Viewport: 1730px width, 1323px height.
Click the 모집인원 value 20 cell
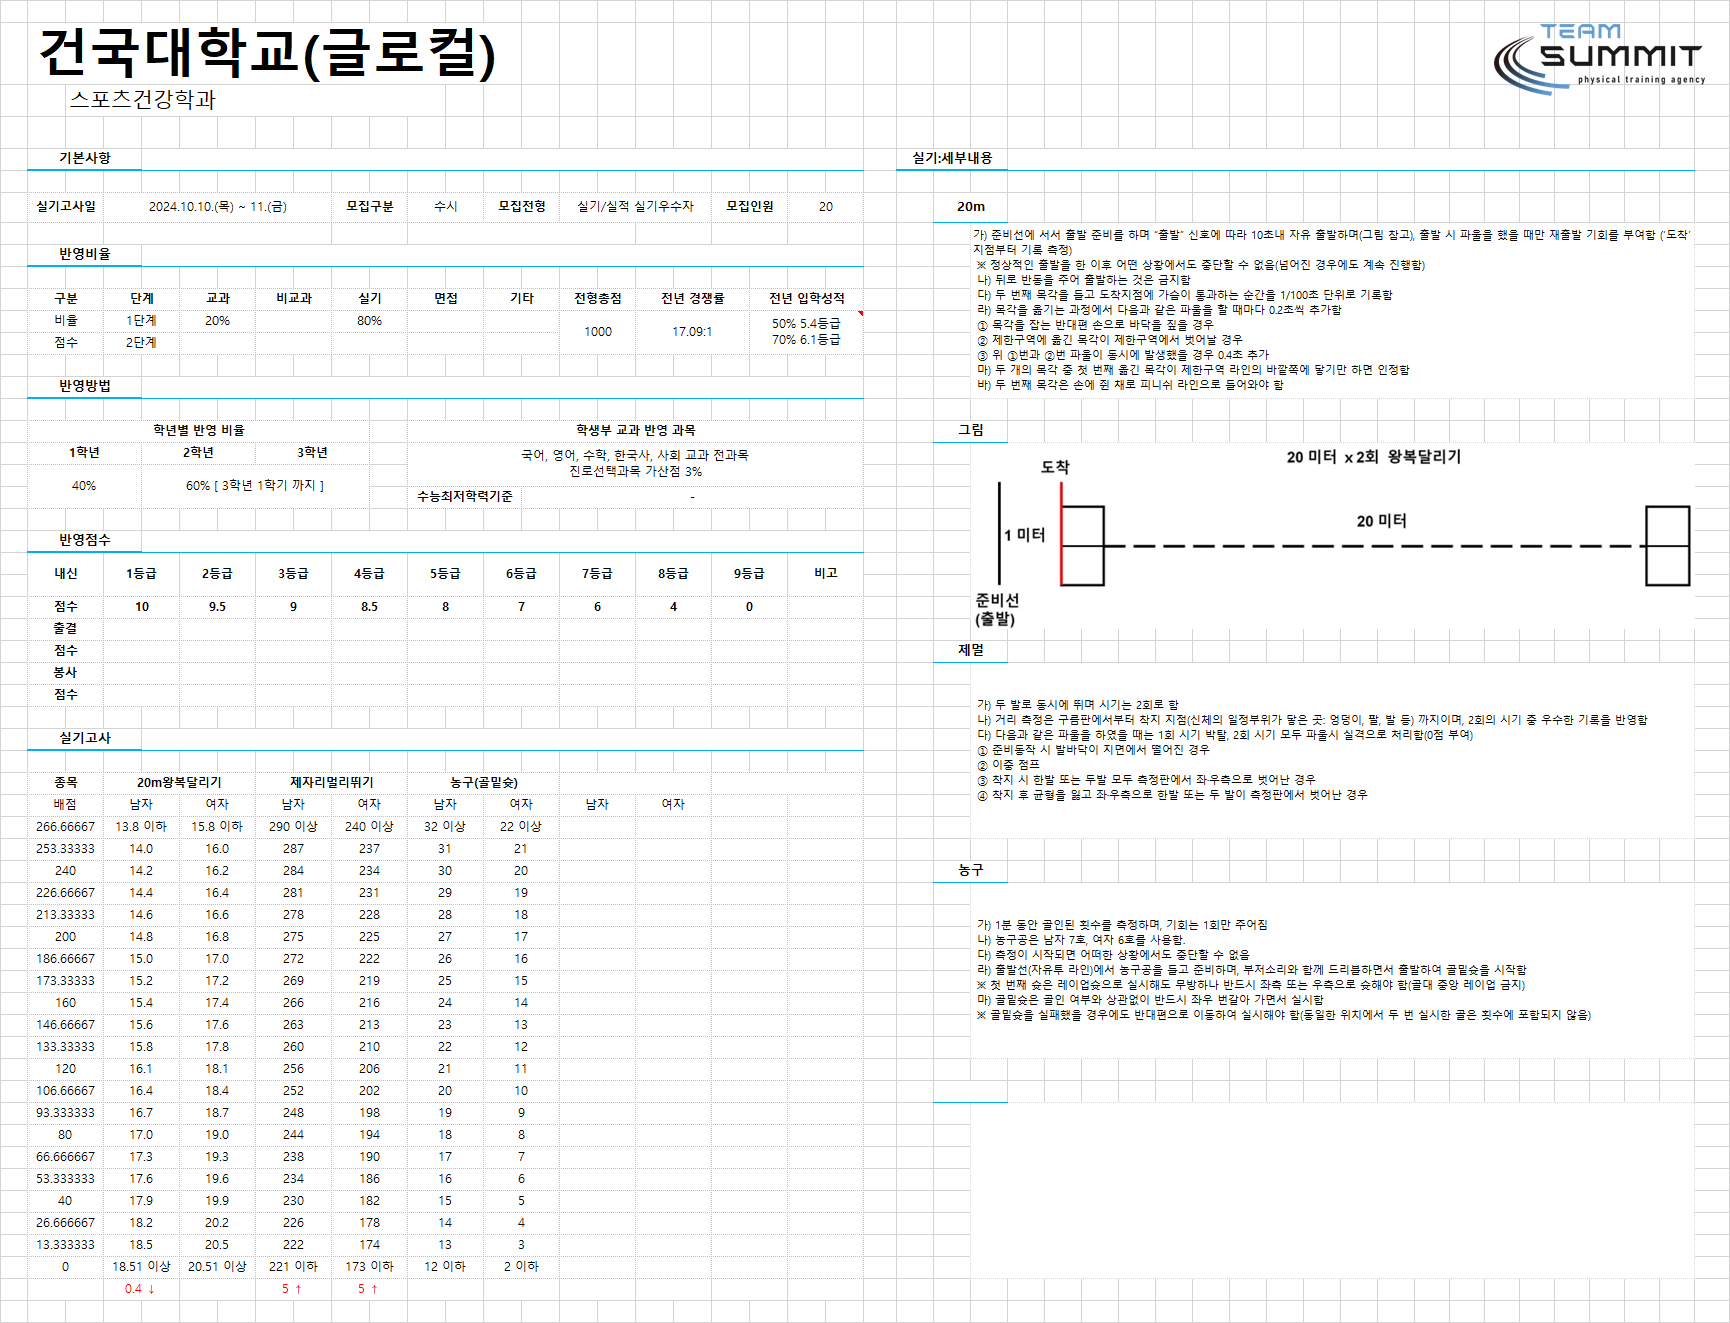click(826, 207)
